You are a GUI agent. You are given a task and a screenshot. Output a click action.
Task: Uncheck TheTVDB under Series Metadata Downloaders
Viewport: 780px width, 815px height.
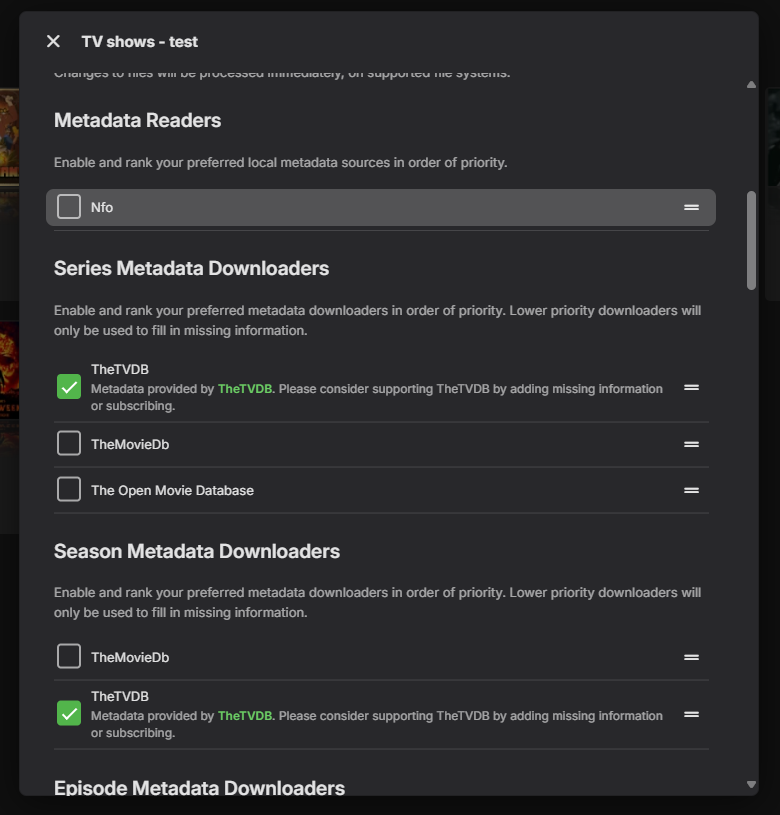69,386
